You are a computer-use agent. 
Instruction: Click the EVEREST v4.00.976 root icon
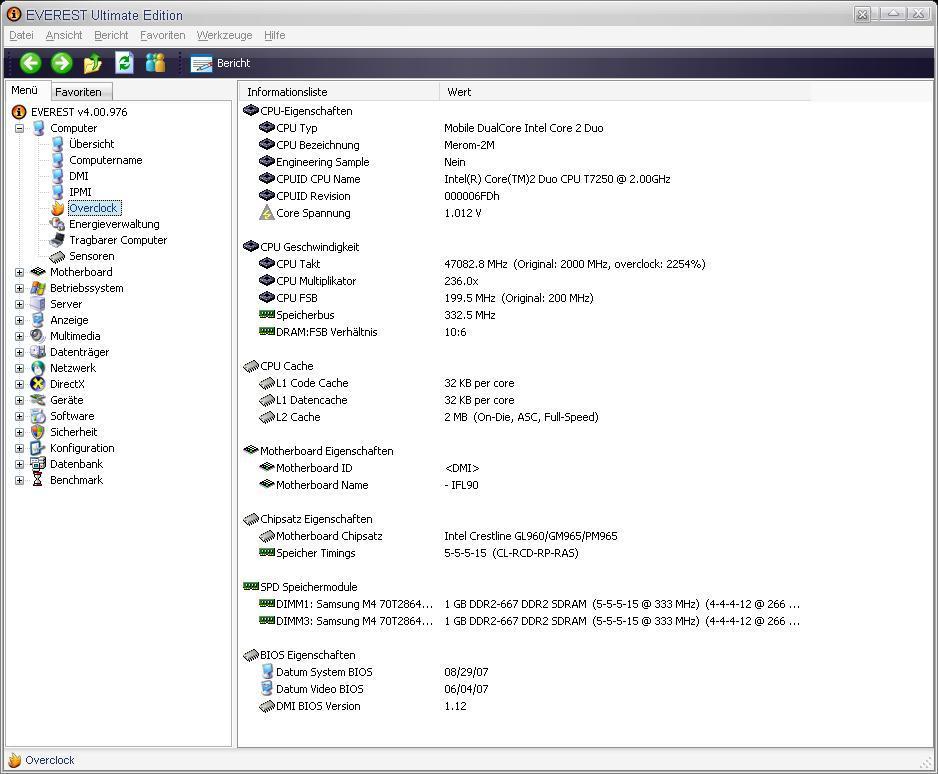pyautogui.click(x=19, y=112)
